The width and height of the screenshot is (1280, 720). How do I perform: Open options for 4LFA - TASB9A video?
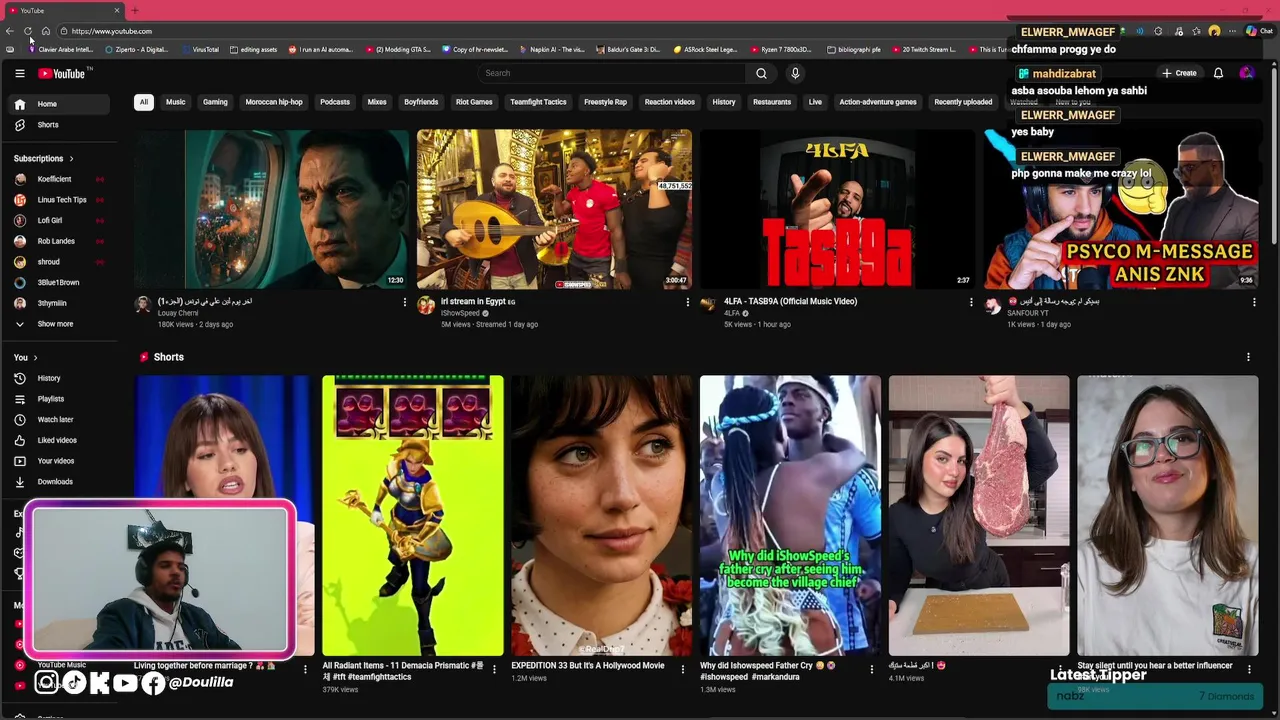971,302
